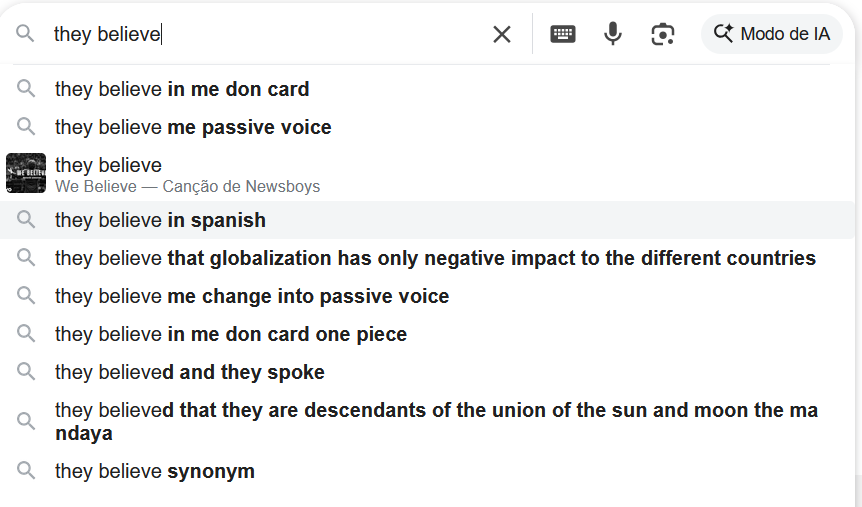Choose "they believe me change into passive voice"
The height and width of the screenshot is (507, 862).
252,296
